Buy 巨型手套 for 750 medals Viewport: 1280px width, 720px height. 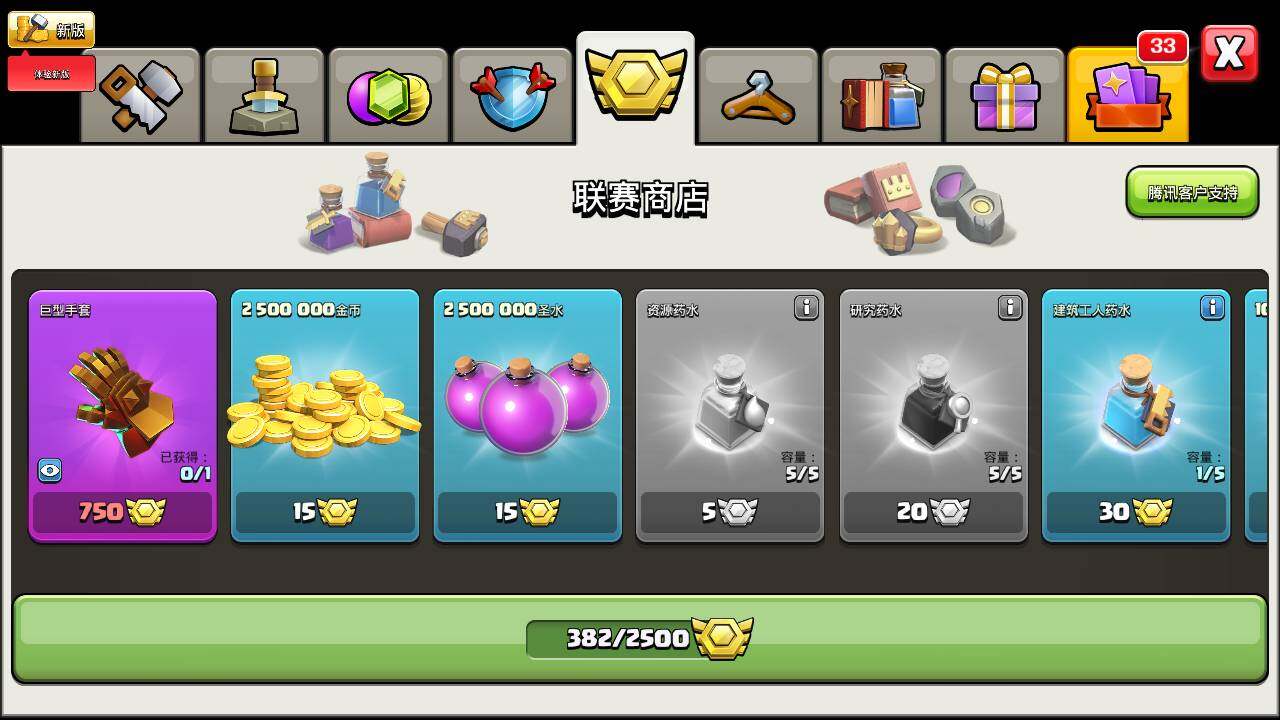[x=122, y=512]
